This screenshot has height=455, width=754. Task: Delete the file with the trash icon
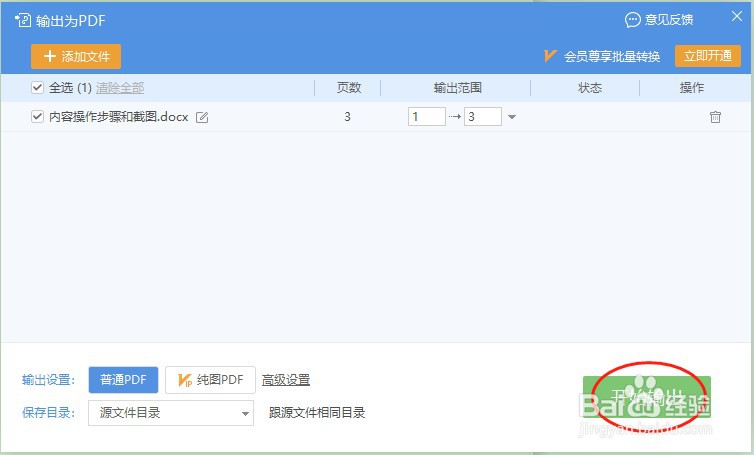(715, 117)
